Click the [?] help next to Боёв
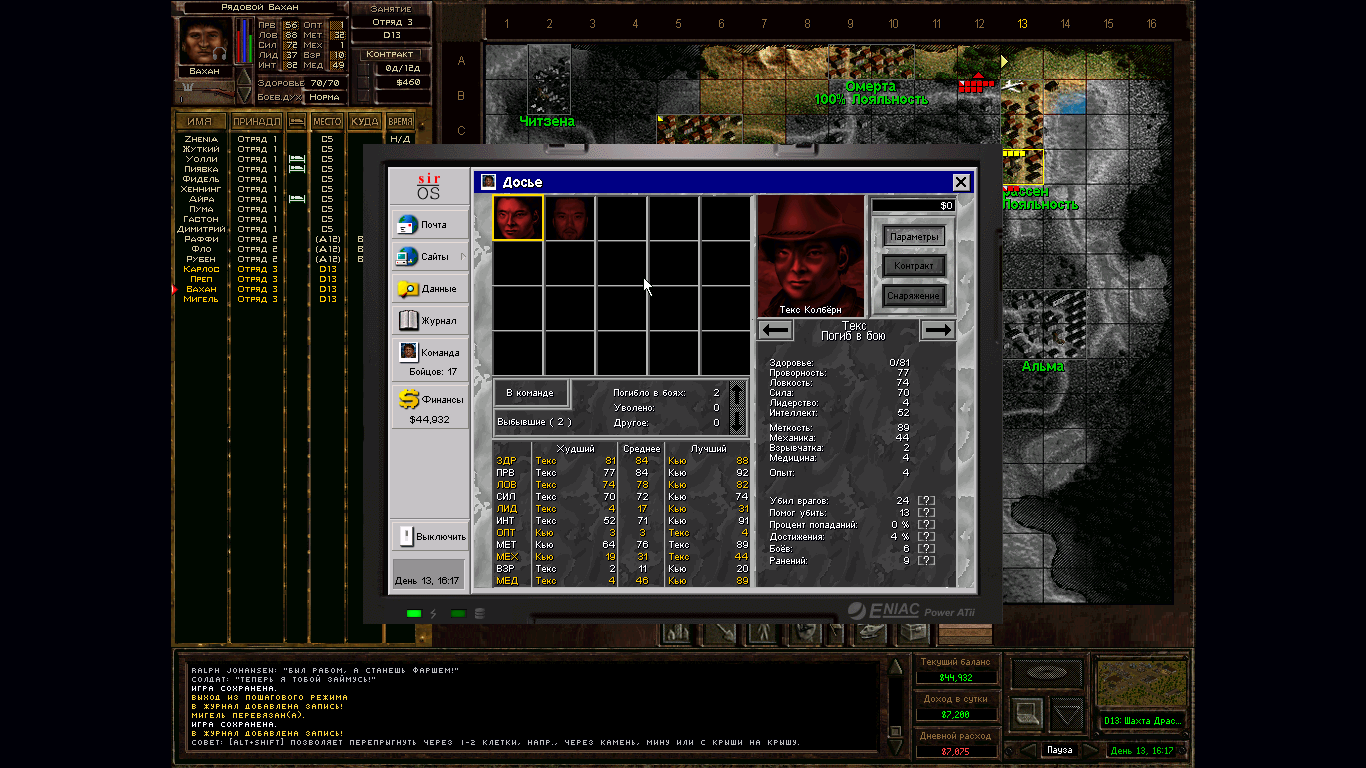Screen dimensions: 1366x768 click(x=926, y=548)
